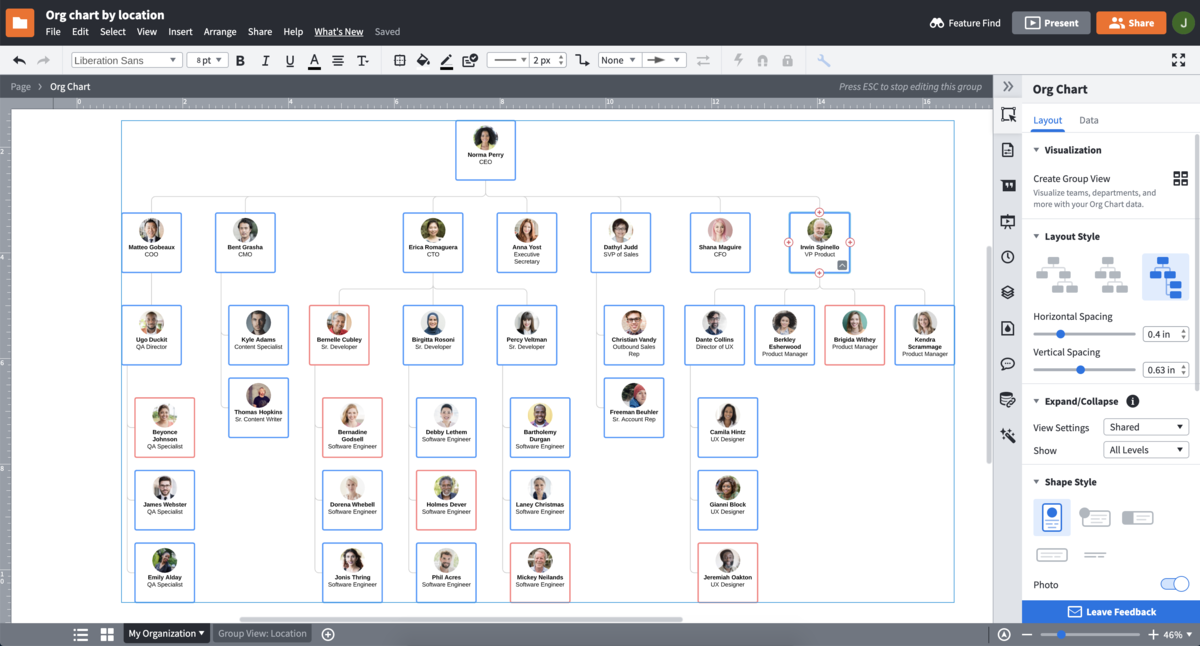Open the version history panel

pyautogui.click(x=1008, y=256)
